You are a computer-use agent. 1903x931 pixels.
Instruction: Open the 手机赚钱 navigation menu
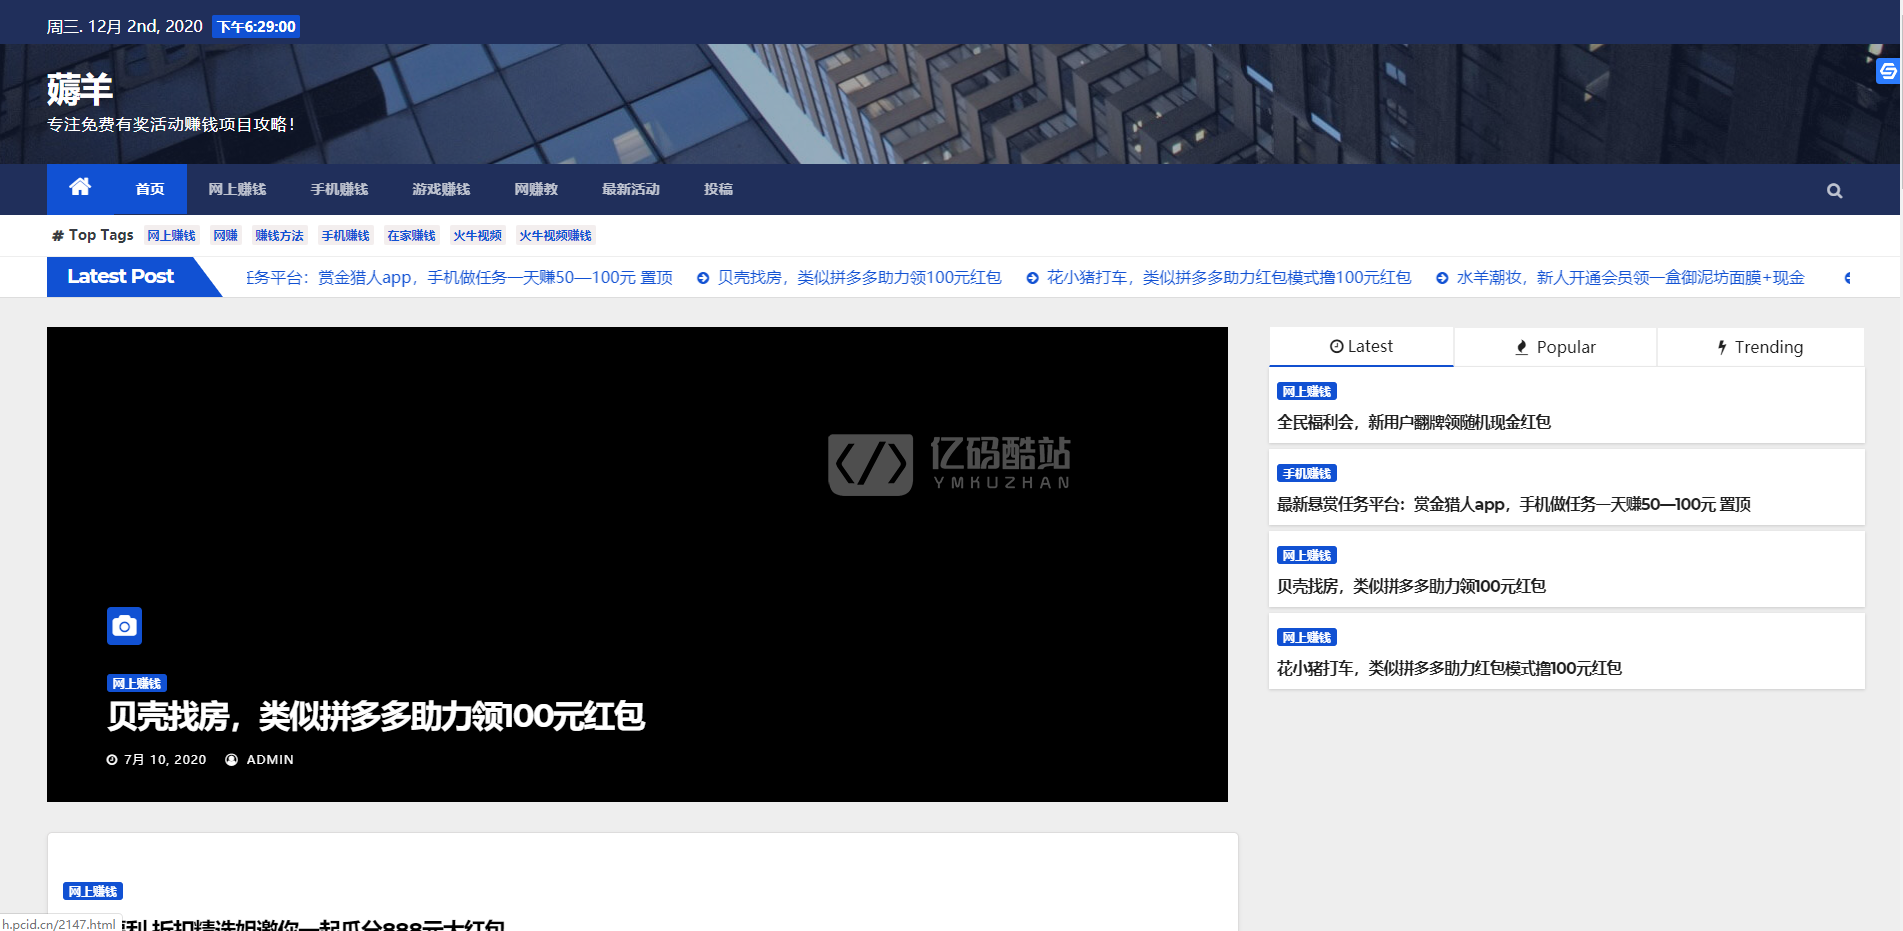339,189
